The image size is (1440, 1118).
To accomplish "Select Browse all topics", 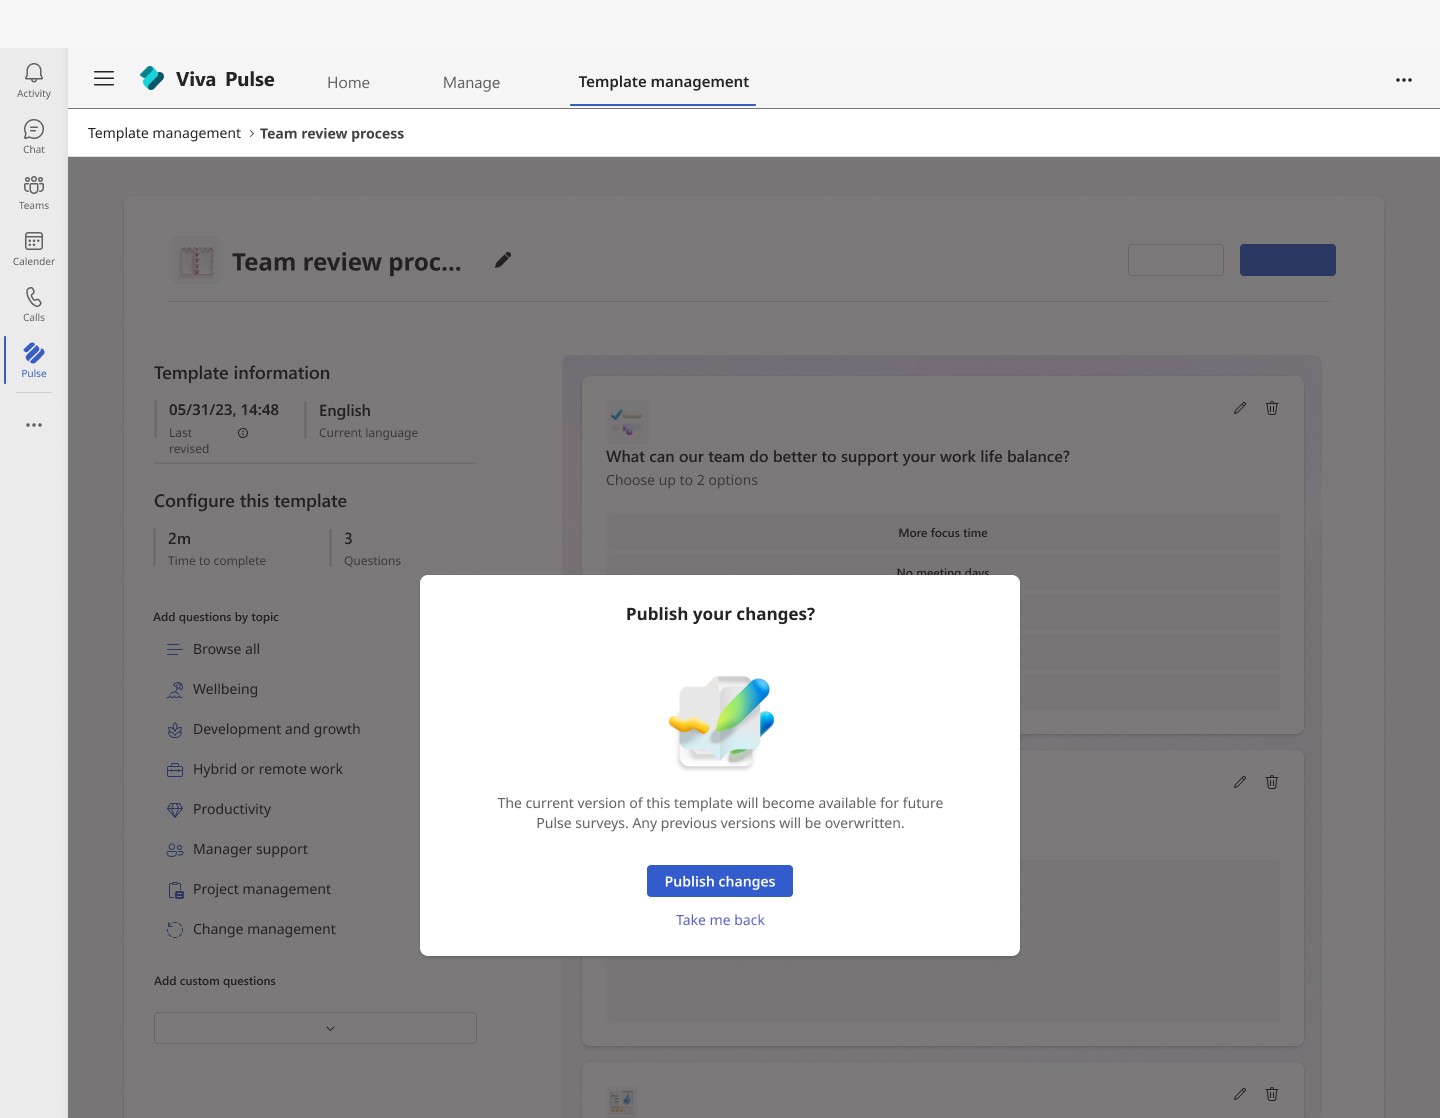I will pos(226,649).
